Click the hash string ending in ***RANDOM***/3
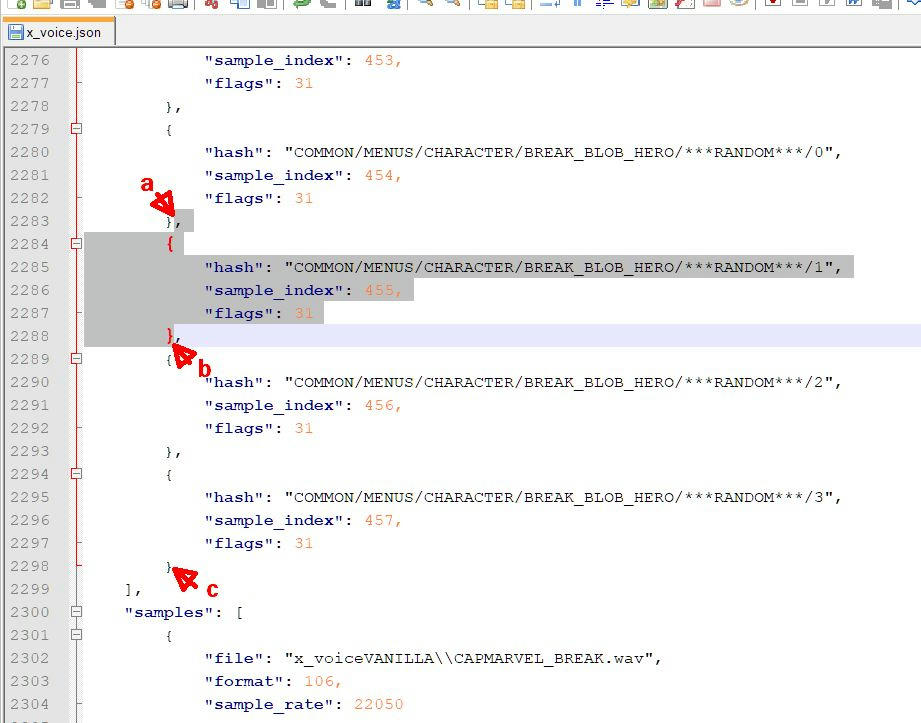Viewport: 921px width, 723px height. click(559, 498)
